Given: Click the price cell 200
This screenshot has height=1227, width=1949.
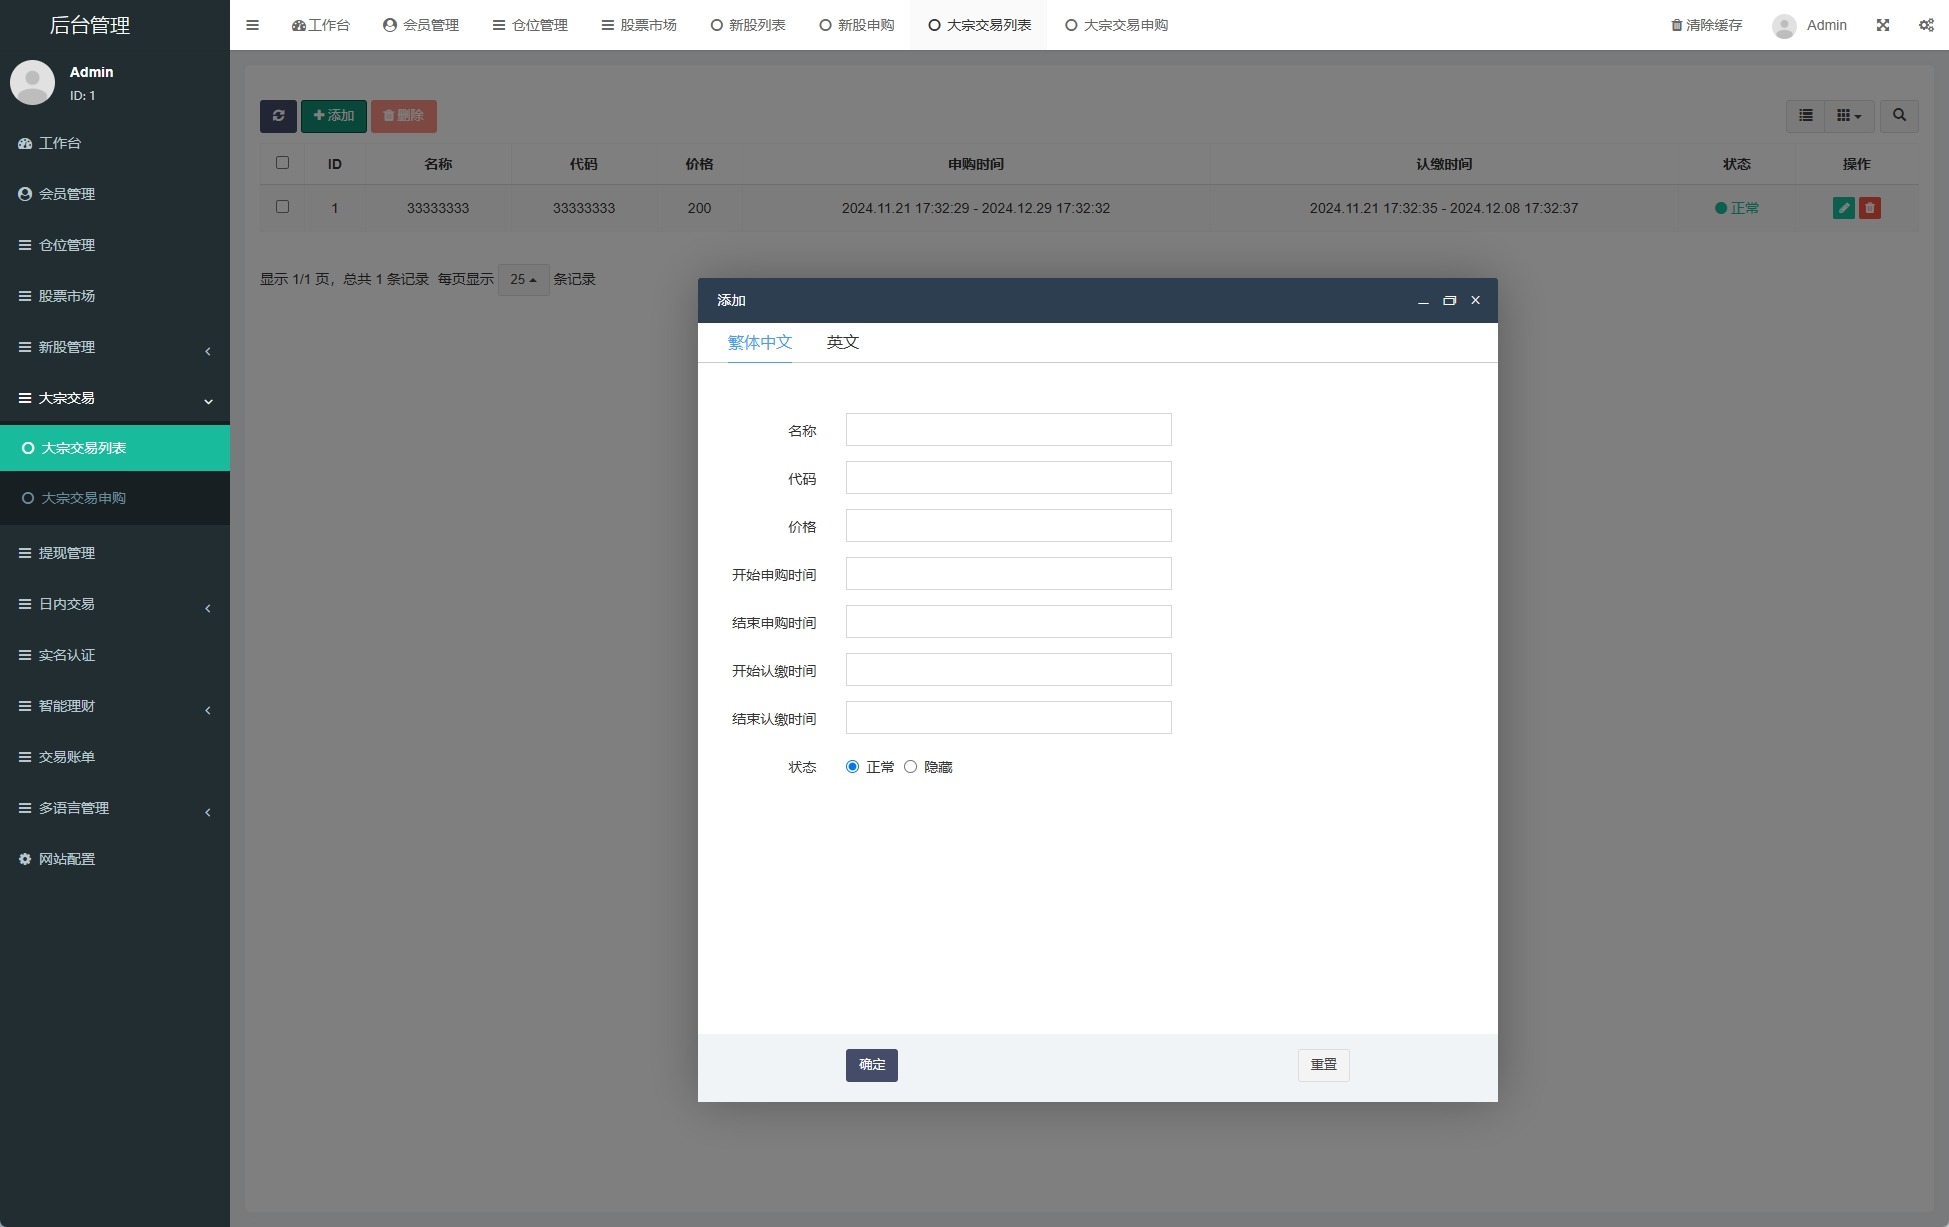Looking at the screenshot, I should (x=699, y=208).
